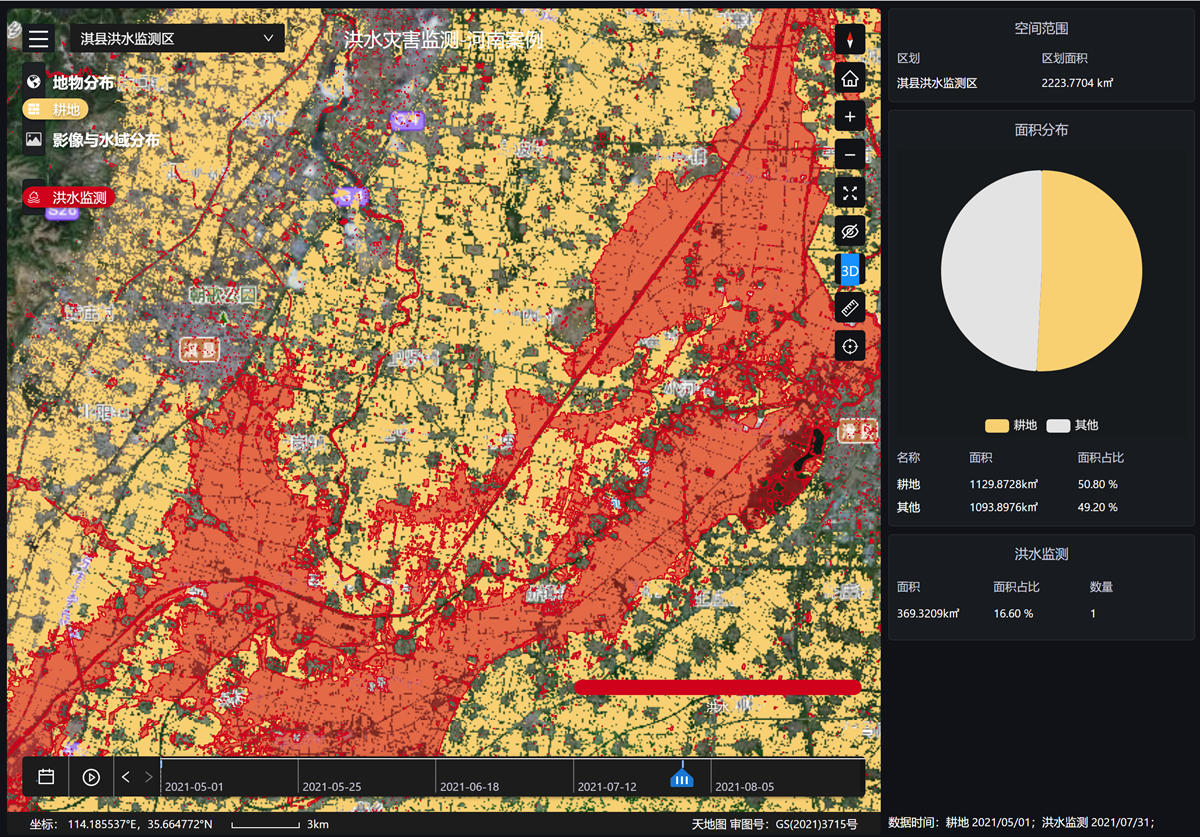Click the 耕地 legend swatch

pyautogui.click(x=996, y=425)
